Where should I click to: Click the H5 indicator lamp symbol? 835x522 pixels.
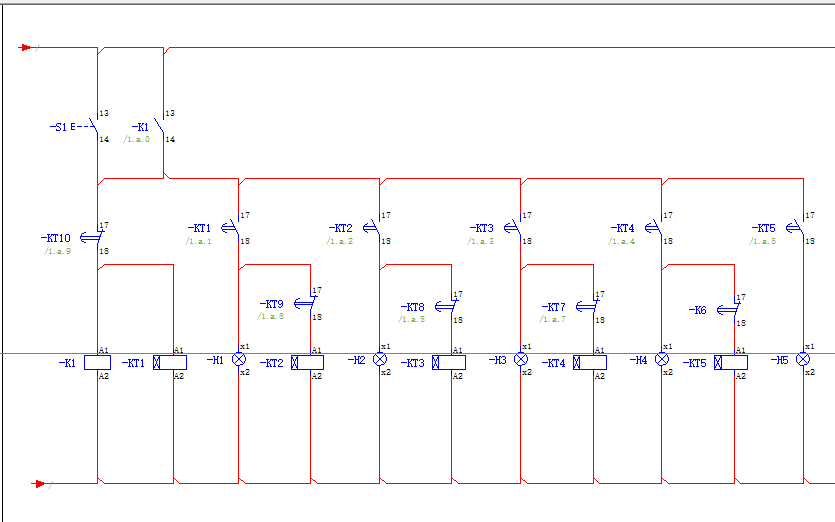tap(803, 359)
